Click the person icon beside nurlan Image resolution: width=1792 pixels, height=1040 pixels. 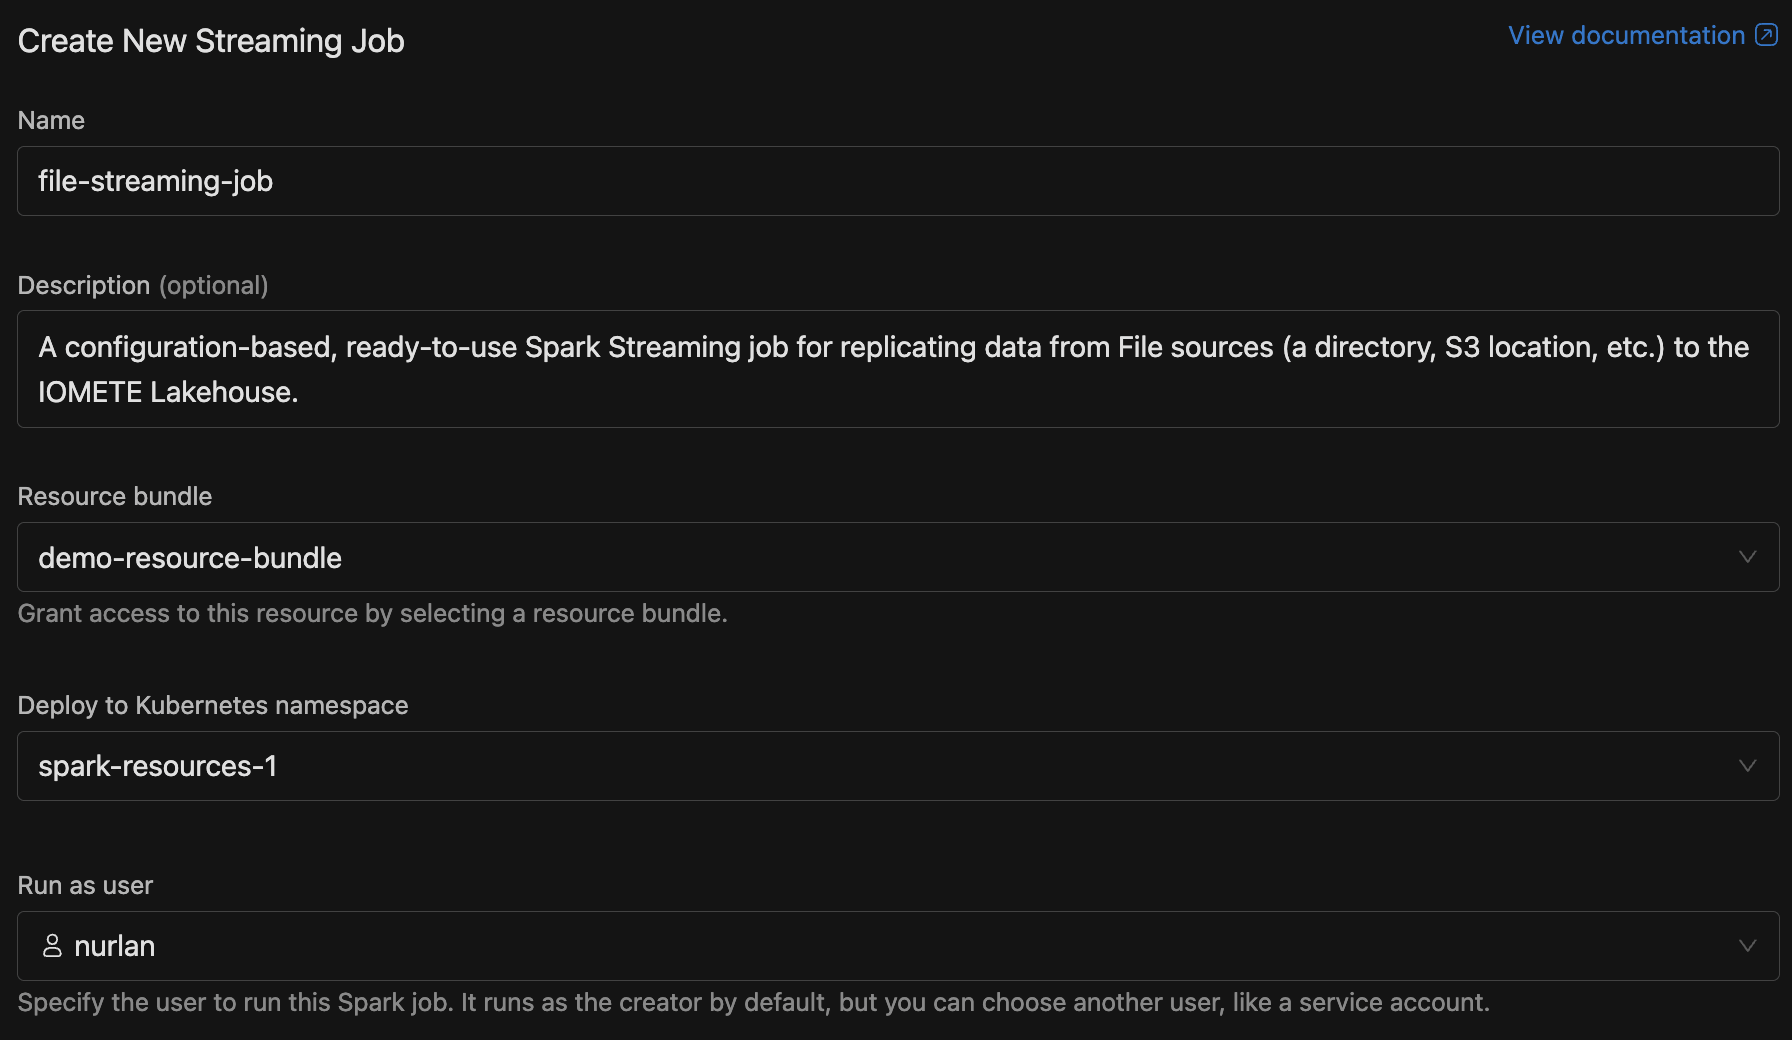pyautogui.click(x=52, y=946)
